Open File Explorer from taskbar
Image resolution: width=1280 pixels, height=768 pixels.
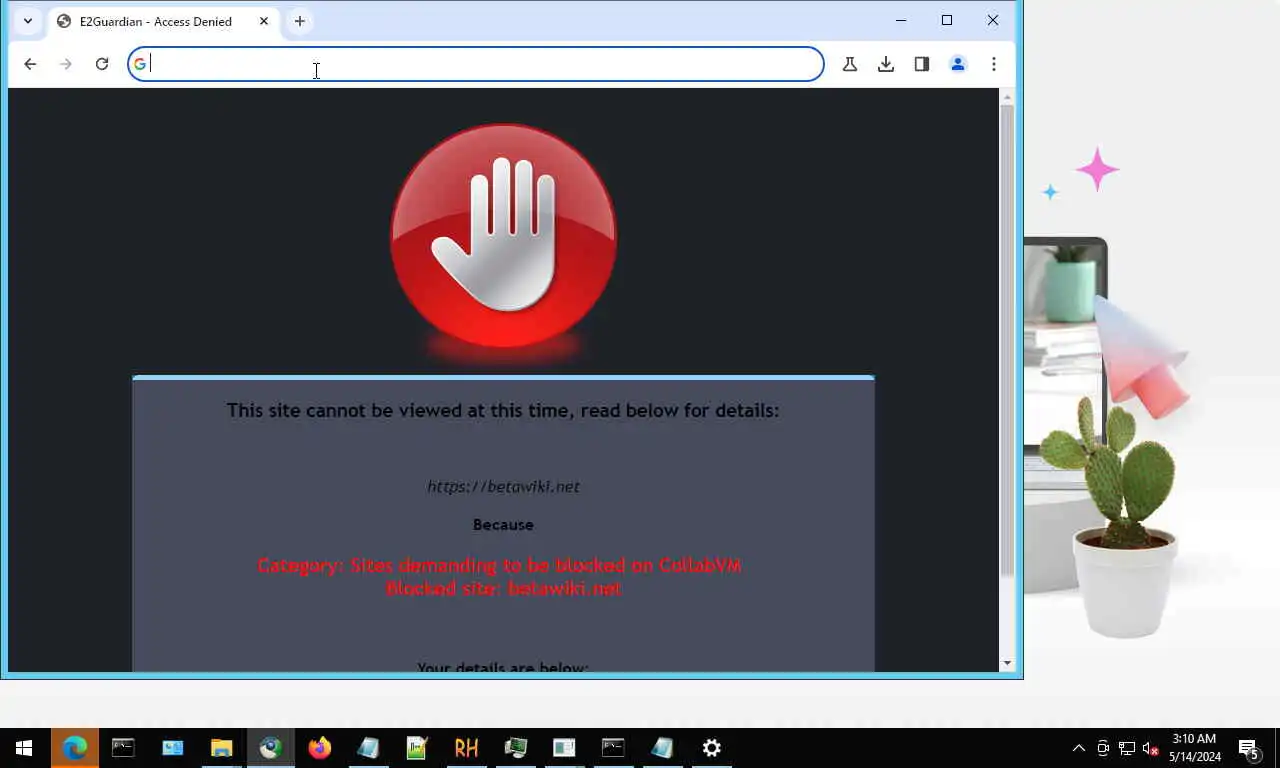[221, 748]
